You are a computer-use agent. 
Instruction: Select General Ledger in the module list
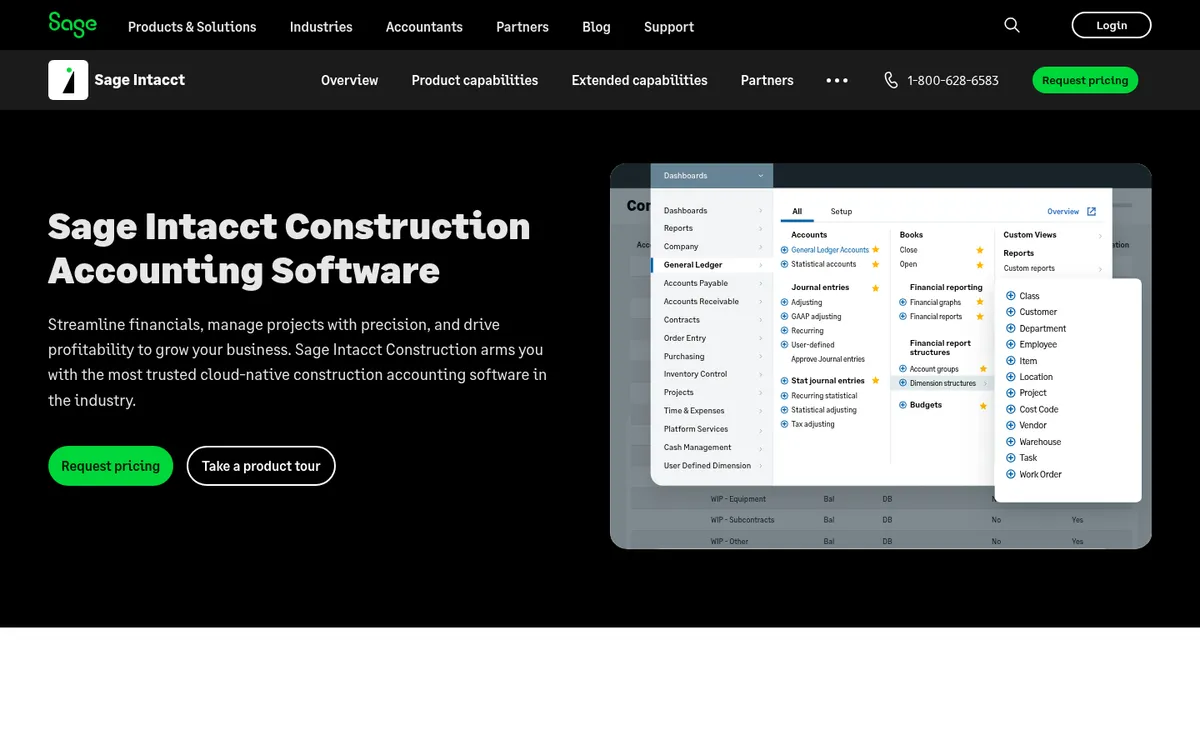711,265
